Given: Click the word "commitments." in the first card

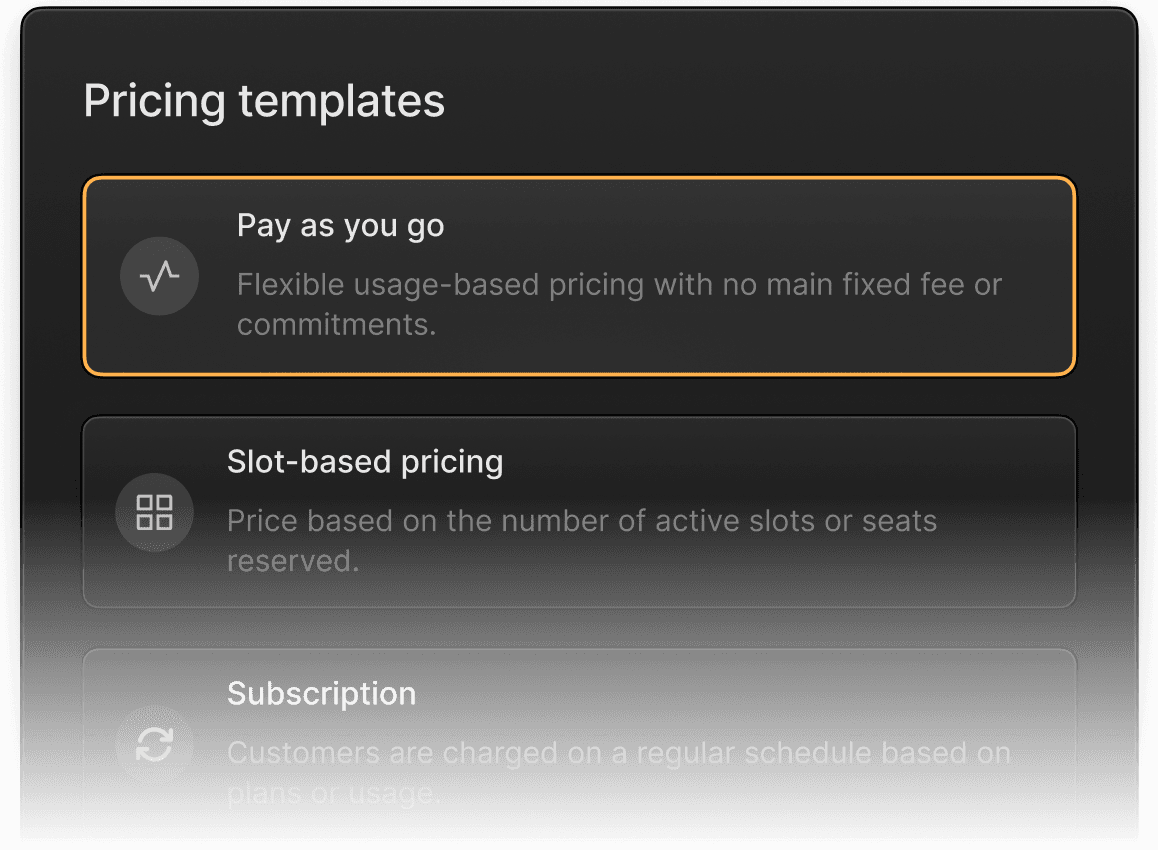Looking at the screenshot, I should [x=336, y=325].
